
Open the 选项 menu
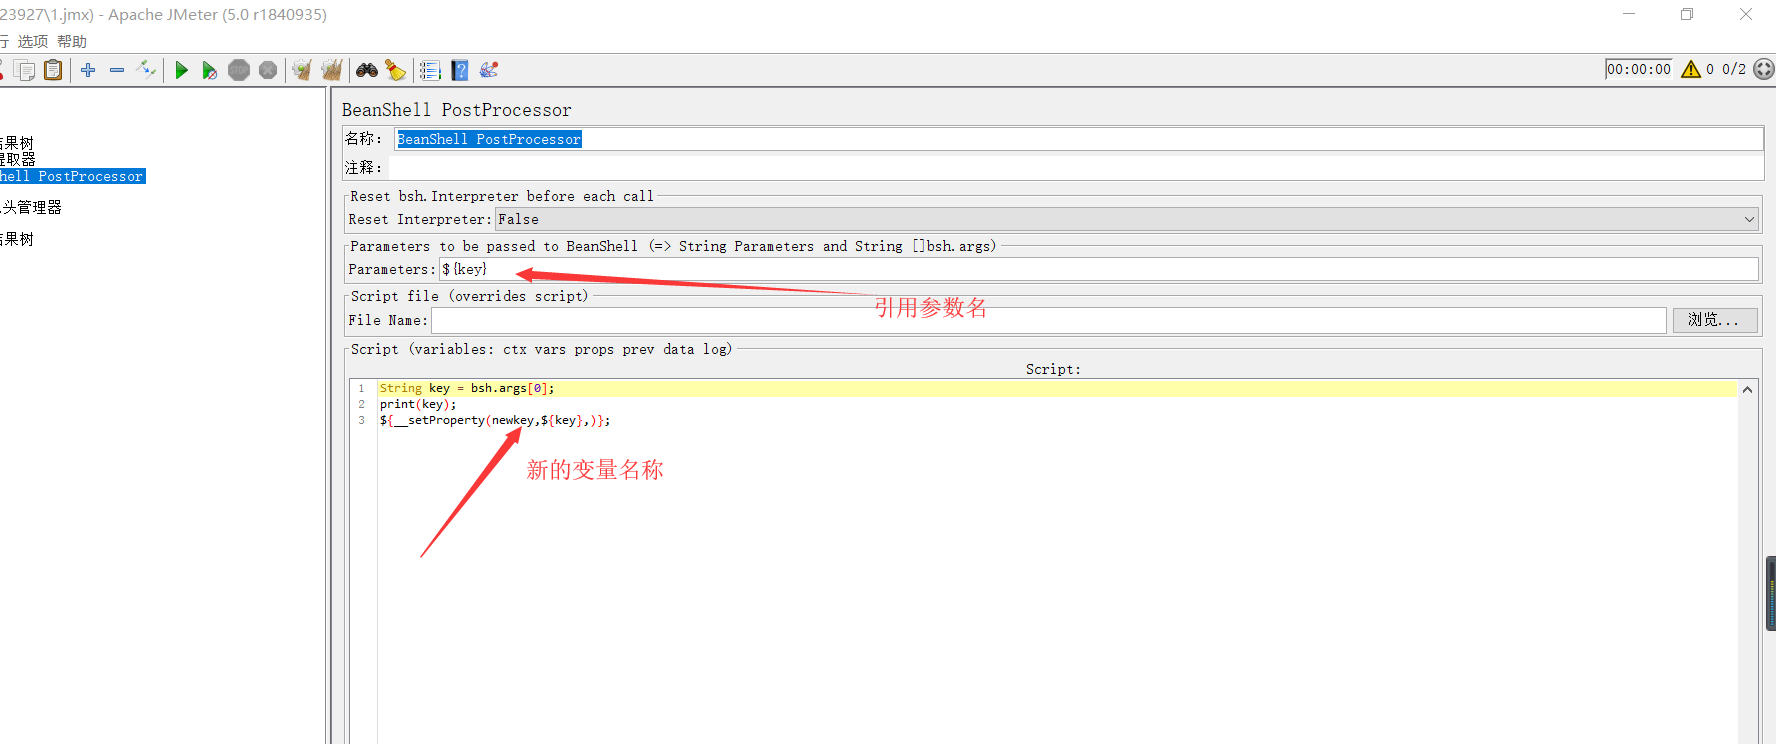(x=33, y=41)
